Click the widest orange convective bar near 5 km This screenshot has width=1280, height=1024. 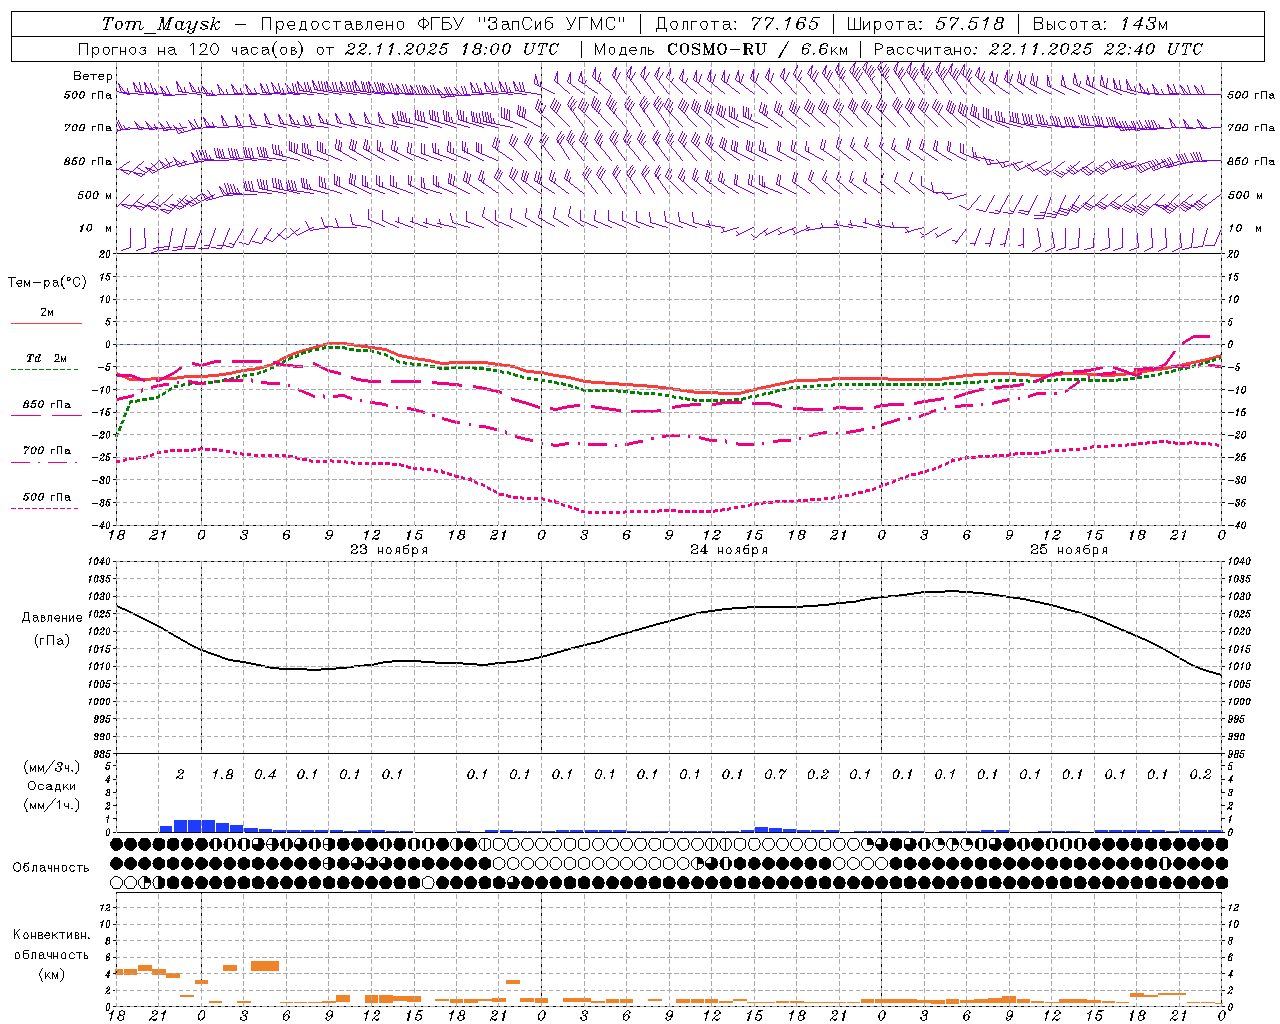265,966
